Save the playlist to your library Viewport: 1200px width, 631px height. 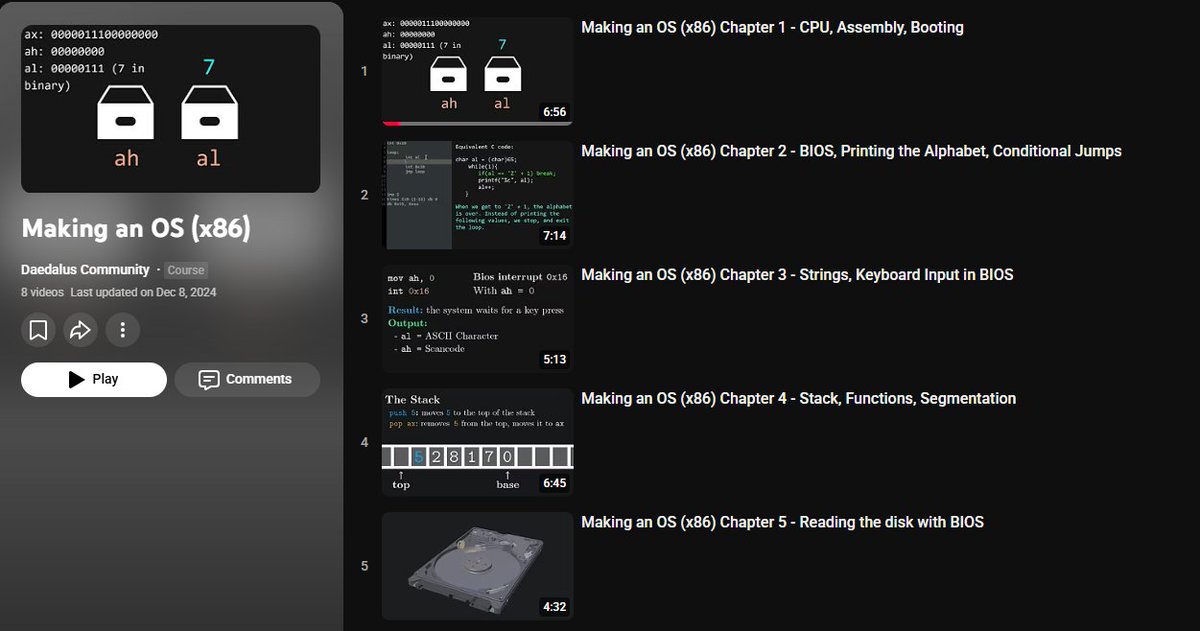(37, 329)
